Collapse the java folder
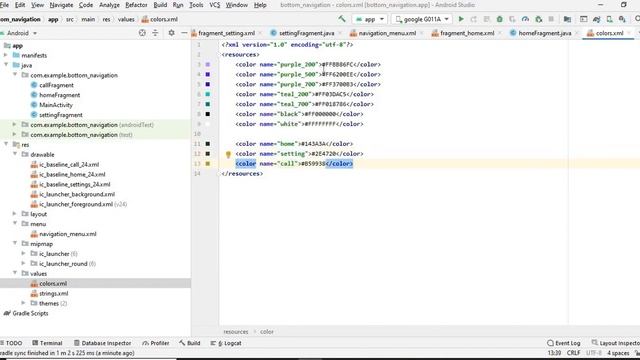This screenshot has width=640, height=360. [6, 65]
